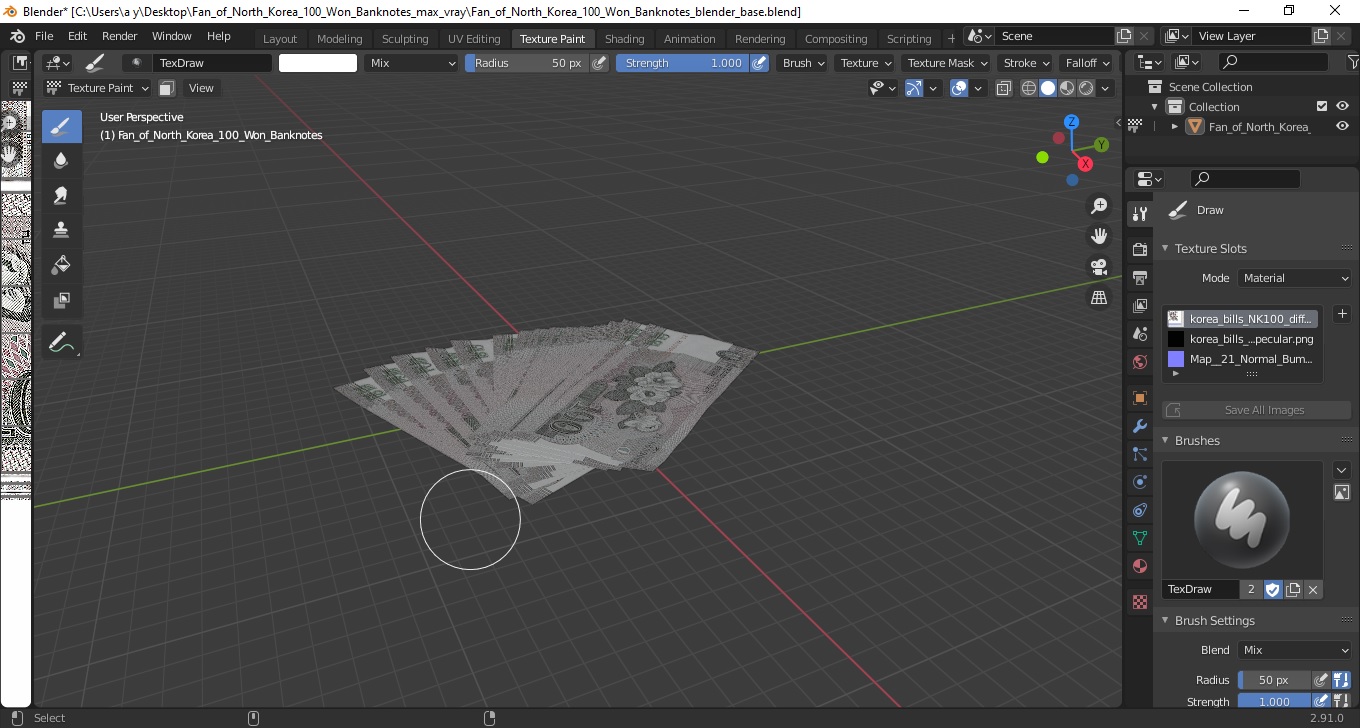Open the Material properties tab
Screen dimensions: 1360x728
click(x=1139, y=566)
